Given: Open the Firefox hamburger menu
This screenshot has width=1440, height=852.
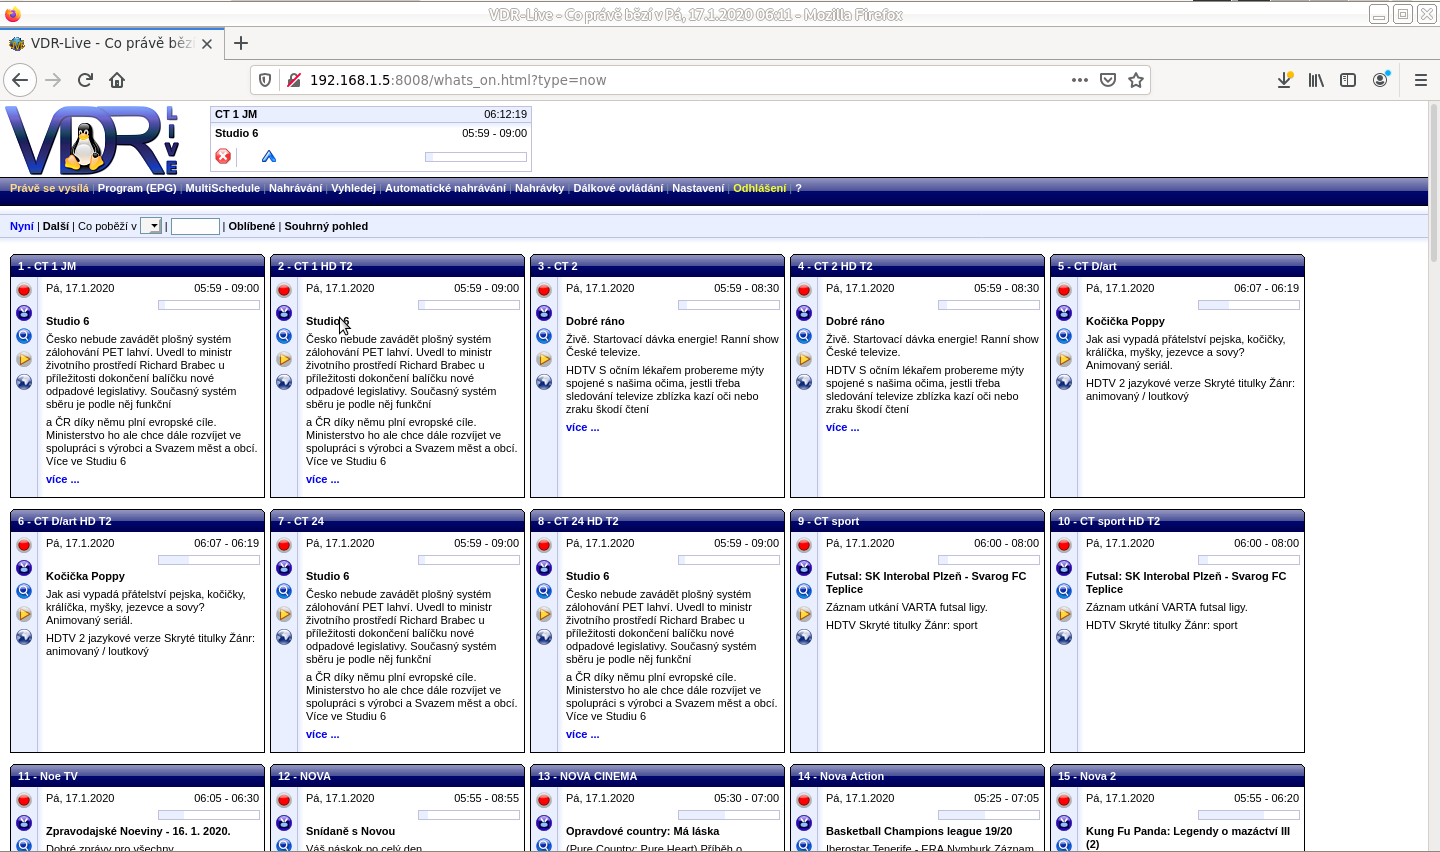Looking at the screenshot, I should coord(1420,80).
